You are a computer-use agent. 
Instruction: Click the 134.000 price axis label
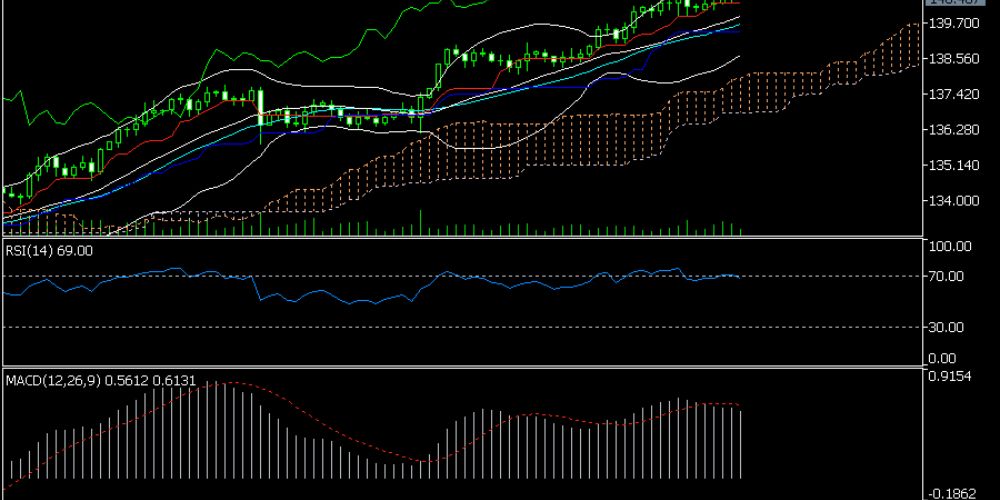point(954,201)
